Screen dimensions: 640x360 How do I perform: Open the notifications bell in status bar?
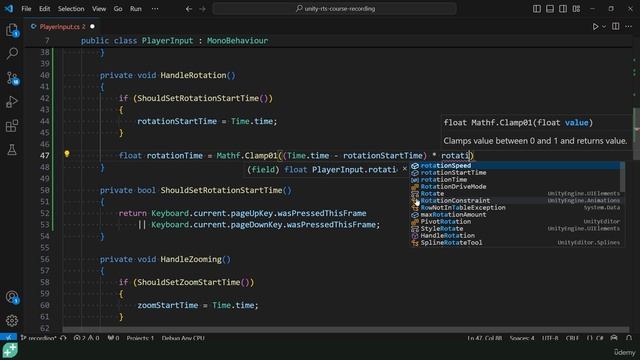629,338
